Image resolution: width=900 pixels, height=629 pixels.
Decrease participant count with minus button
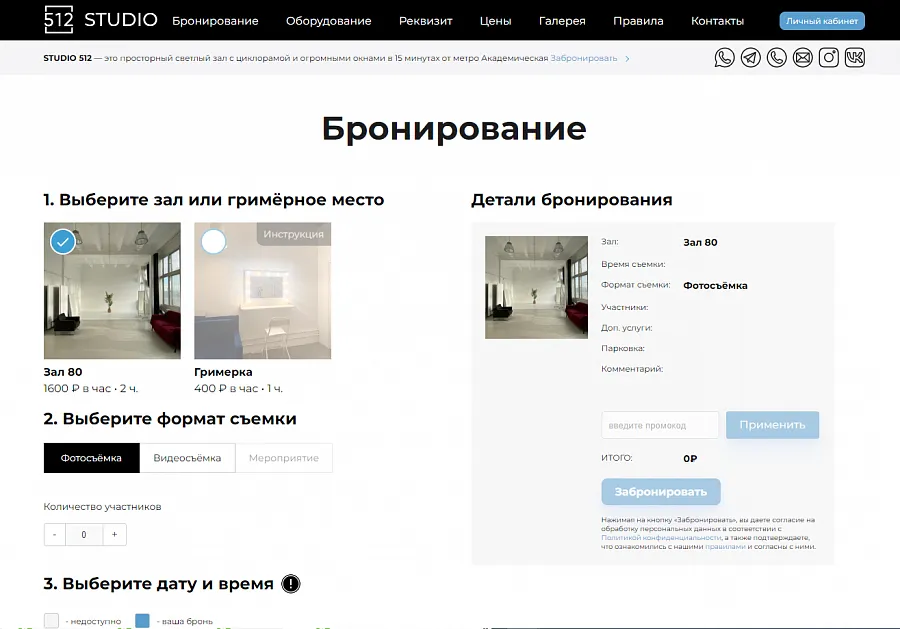click(x=55, y=534)
